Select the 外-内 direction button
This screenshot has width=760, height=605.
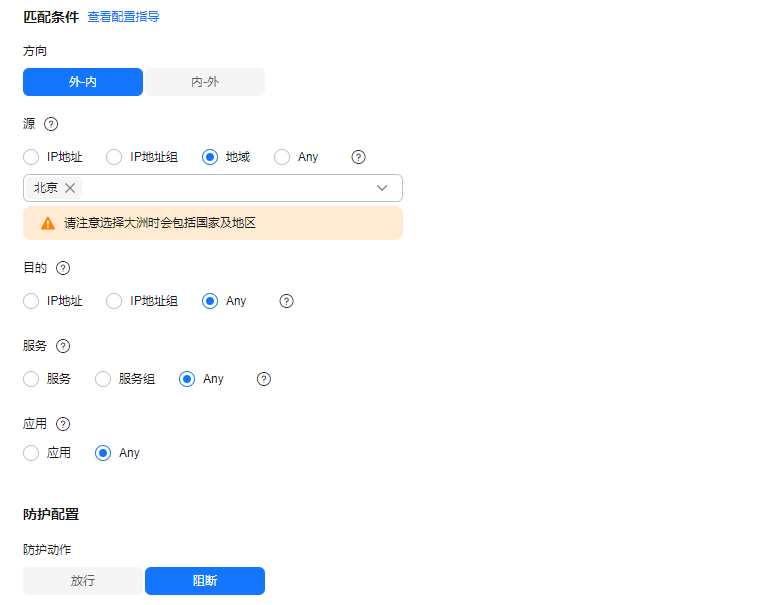click(x=83, y=82)
